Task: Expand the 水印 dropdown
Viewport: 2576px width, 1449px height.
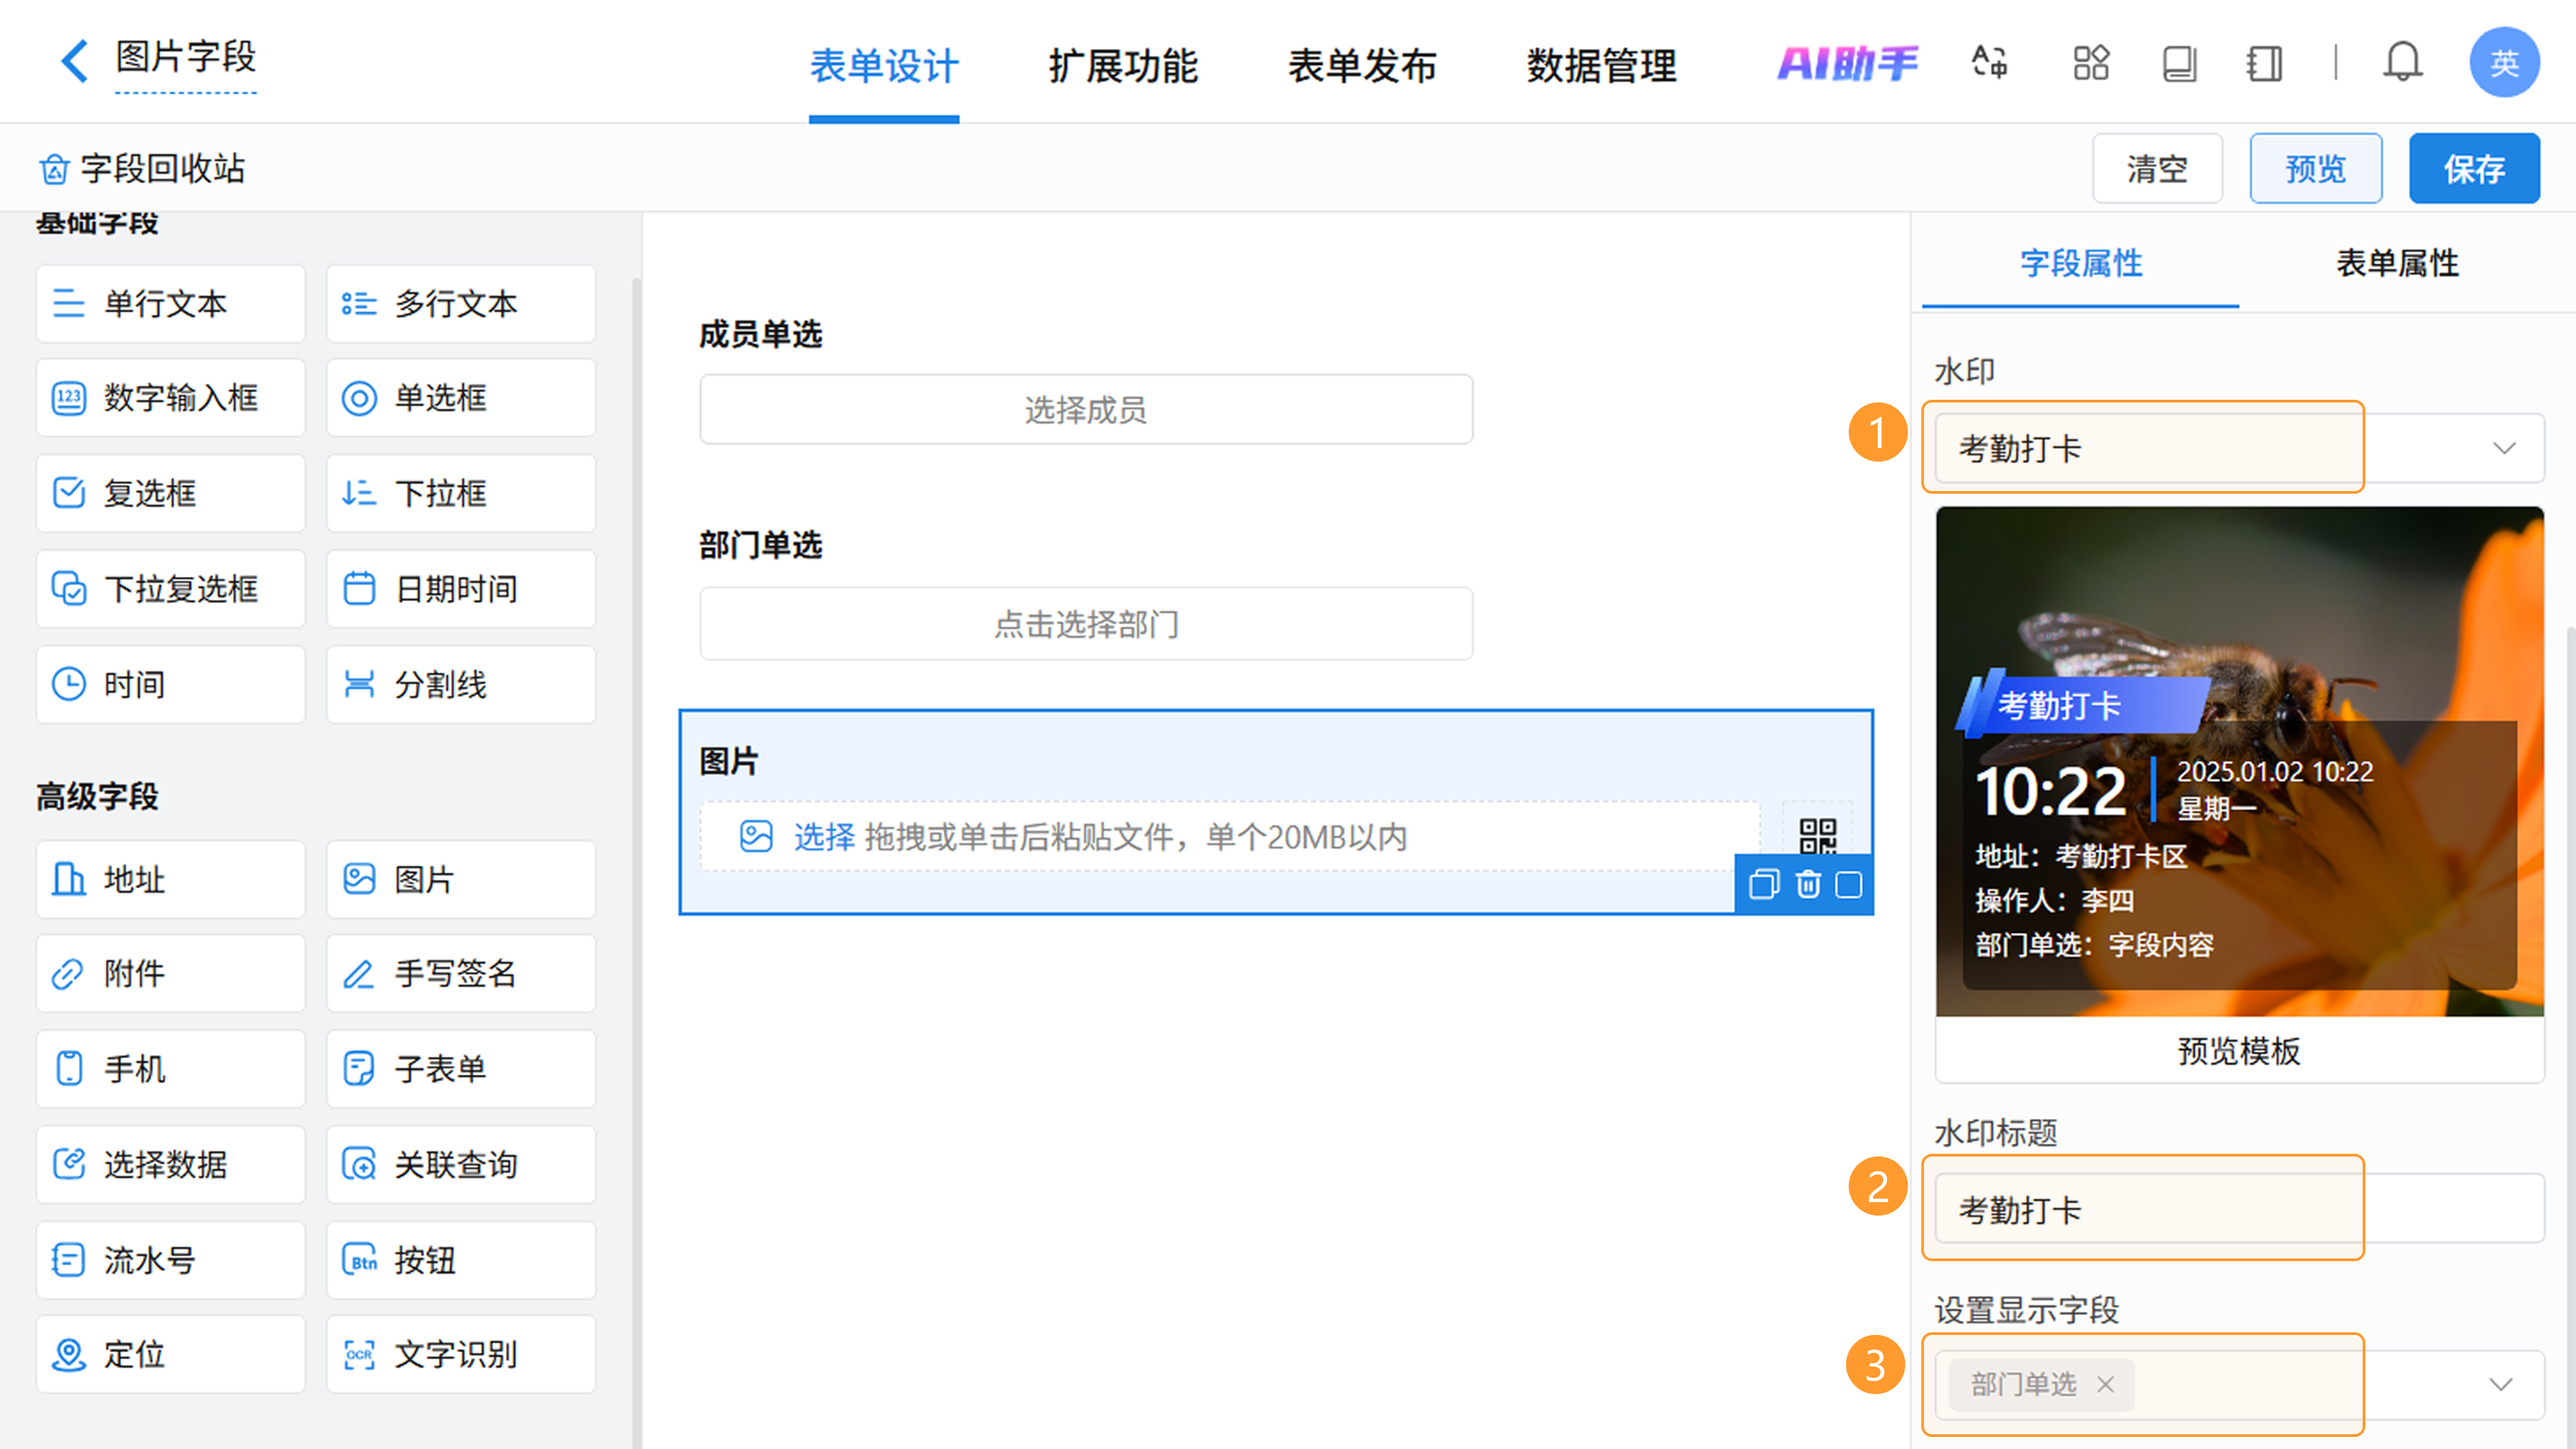Action: 2503,448
